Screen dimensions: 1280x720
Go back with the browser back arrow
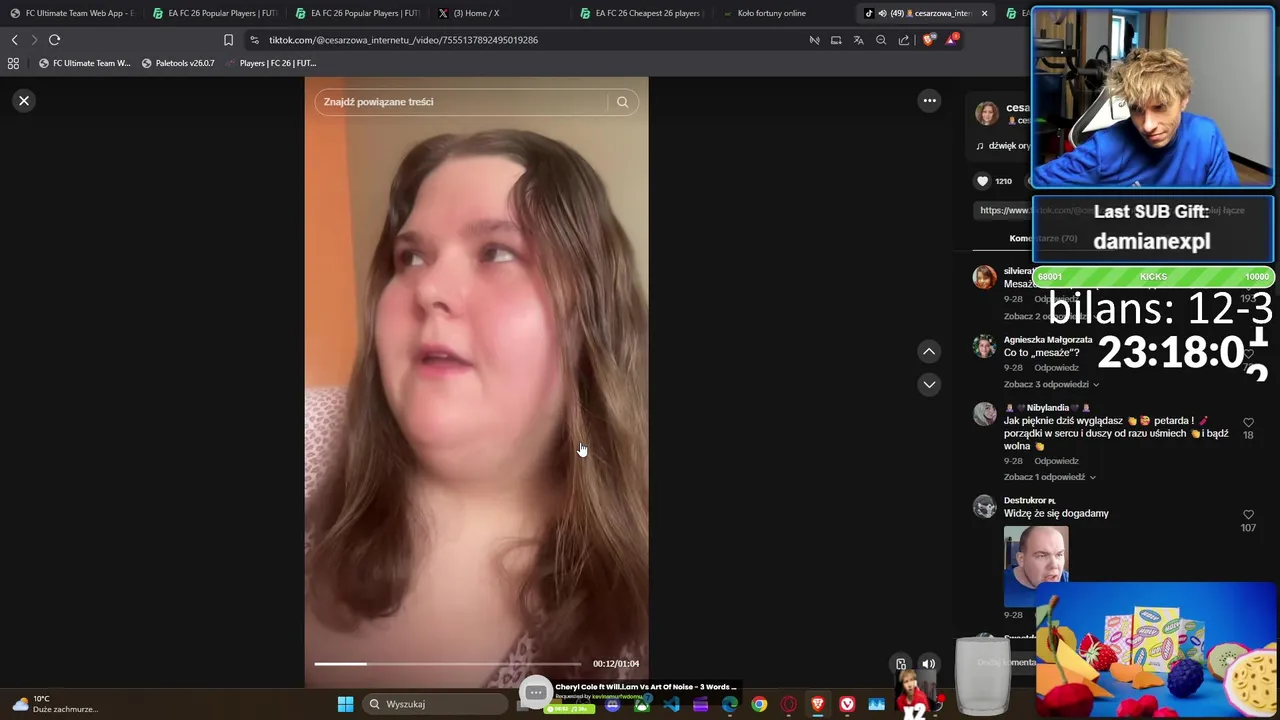[14, 40]
